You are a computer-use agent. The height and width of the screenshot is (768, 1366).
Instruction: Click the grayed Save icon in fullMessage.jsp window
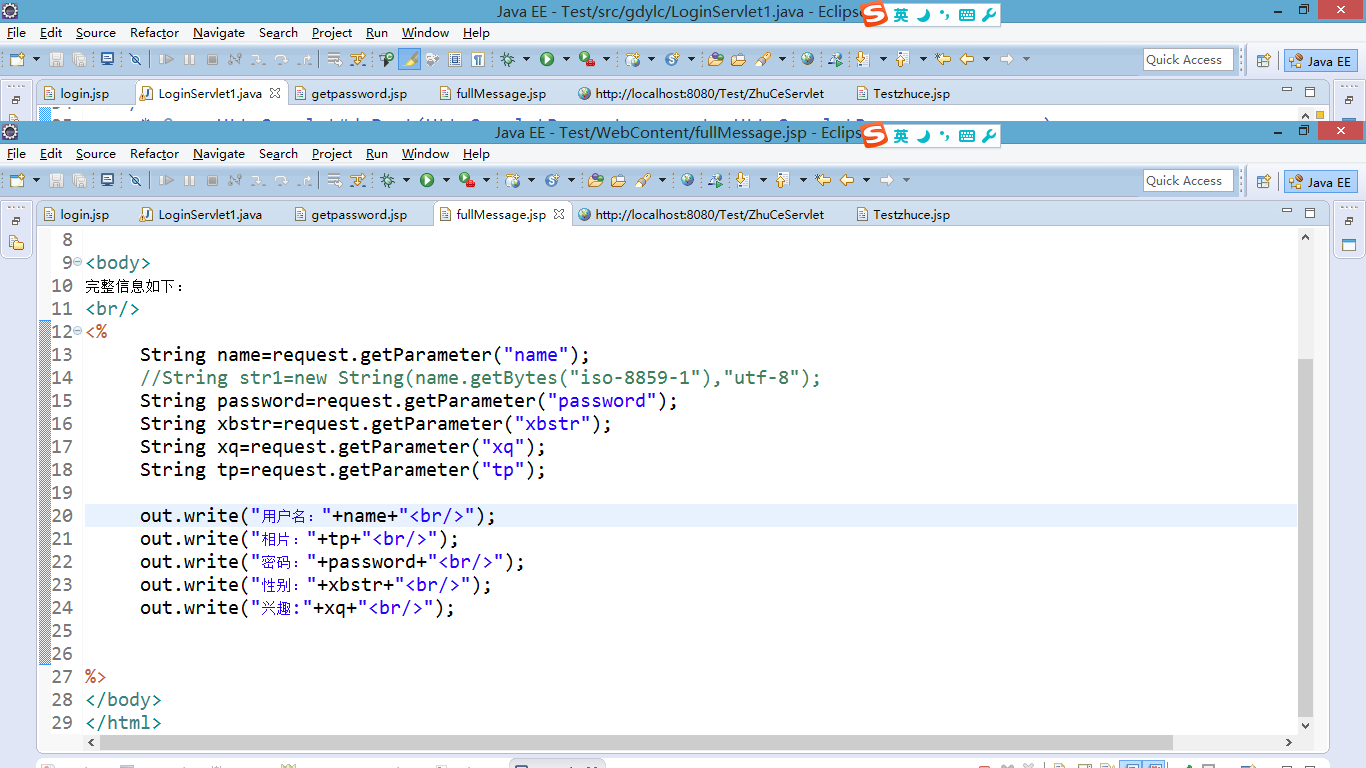(x=56, y=180)
